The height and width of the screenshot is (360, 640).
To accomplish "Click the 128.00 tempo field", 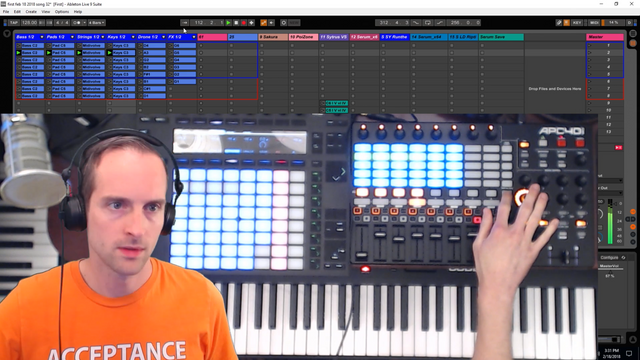I will coord(29,23).
